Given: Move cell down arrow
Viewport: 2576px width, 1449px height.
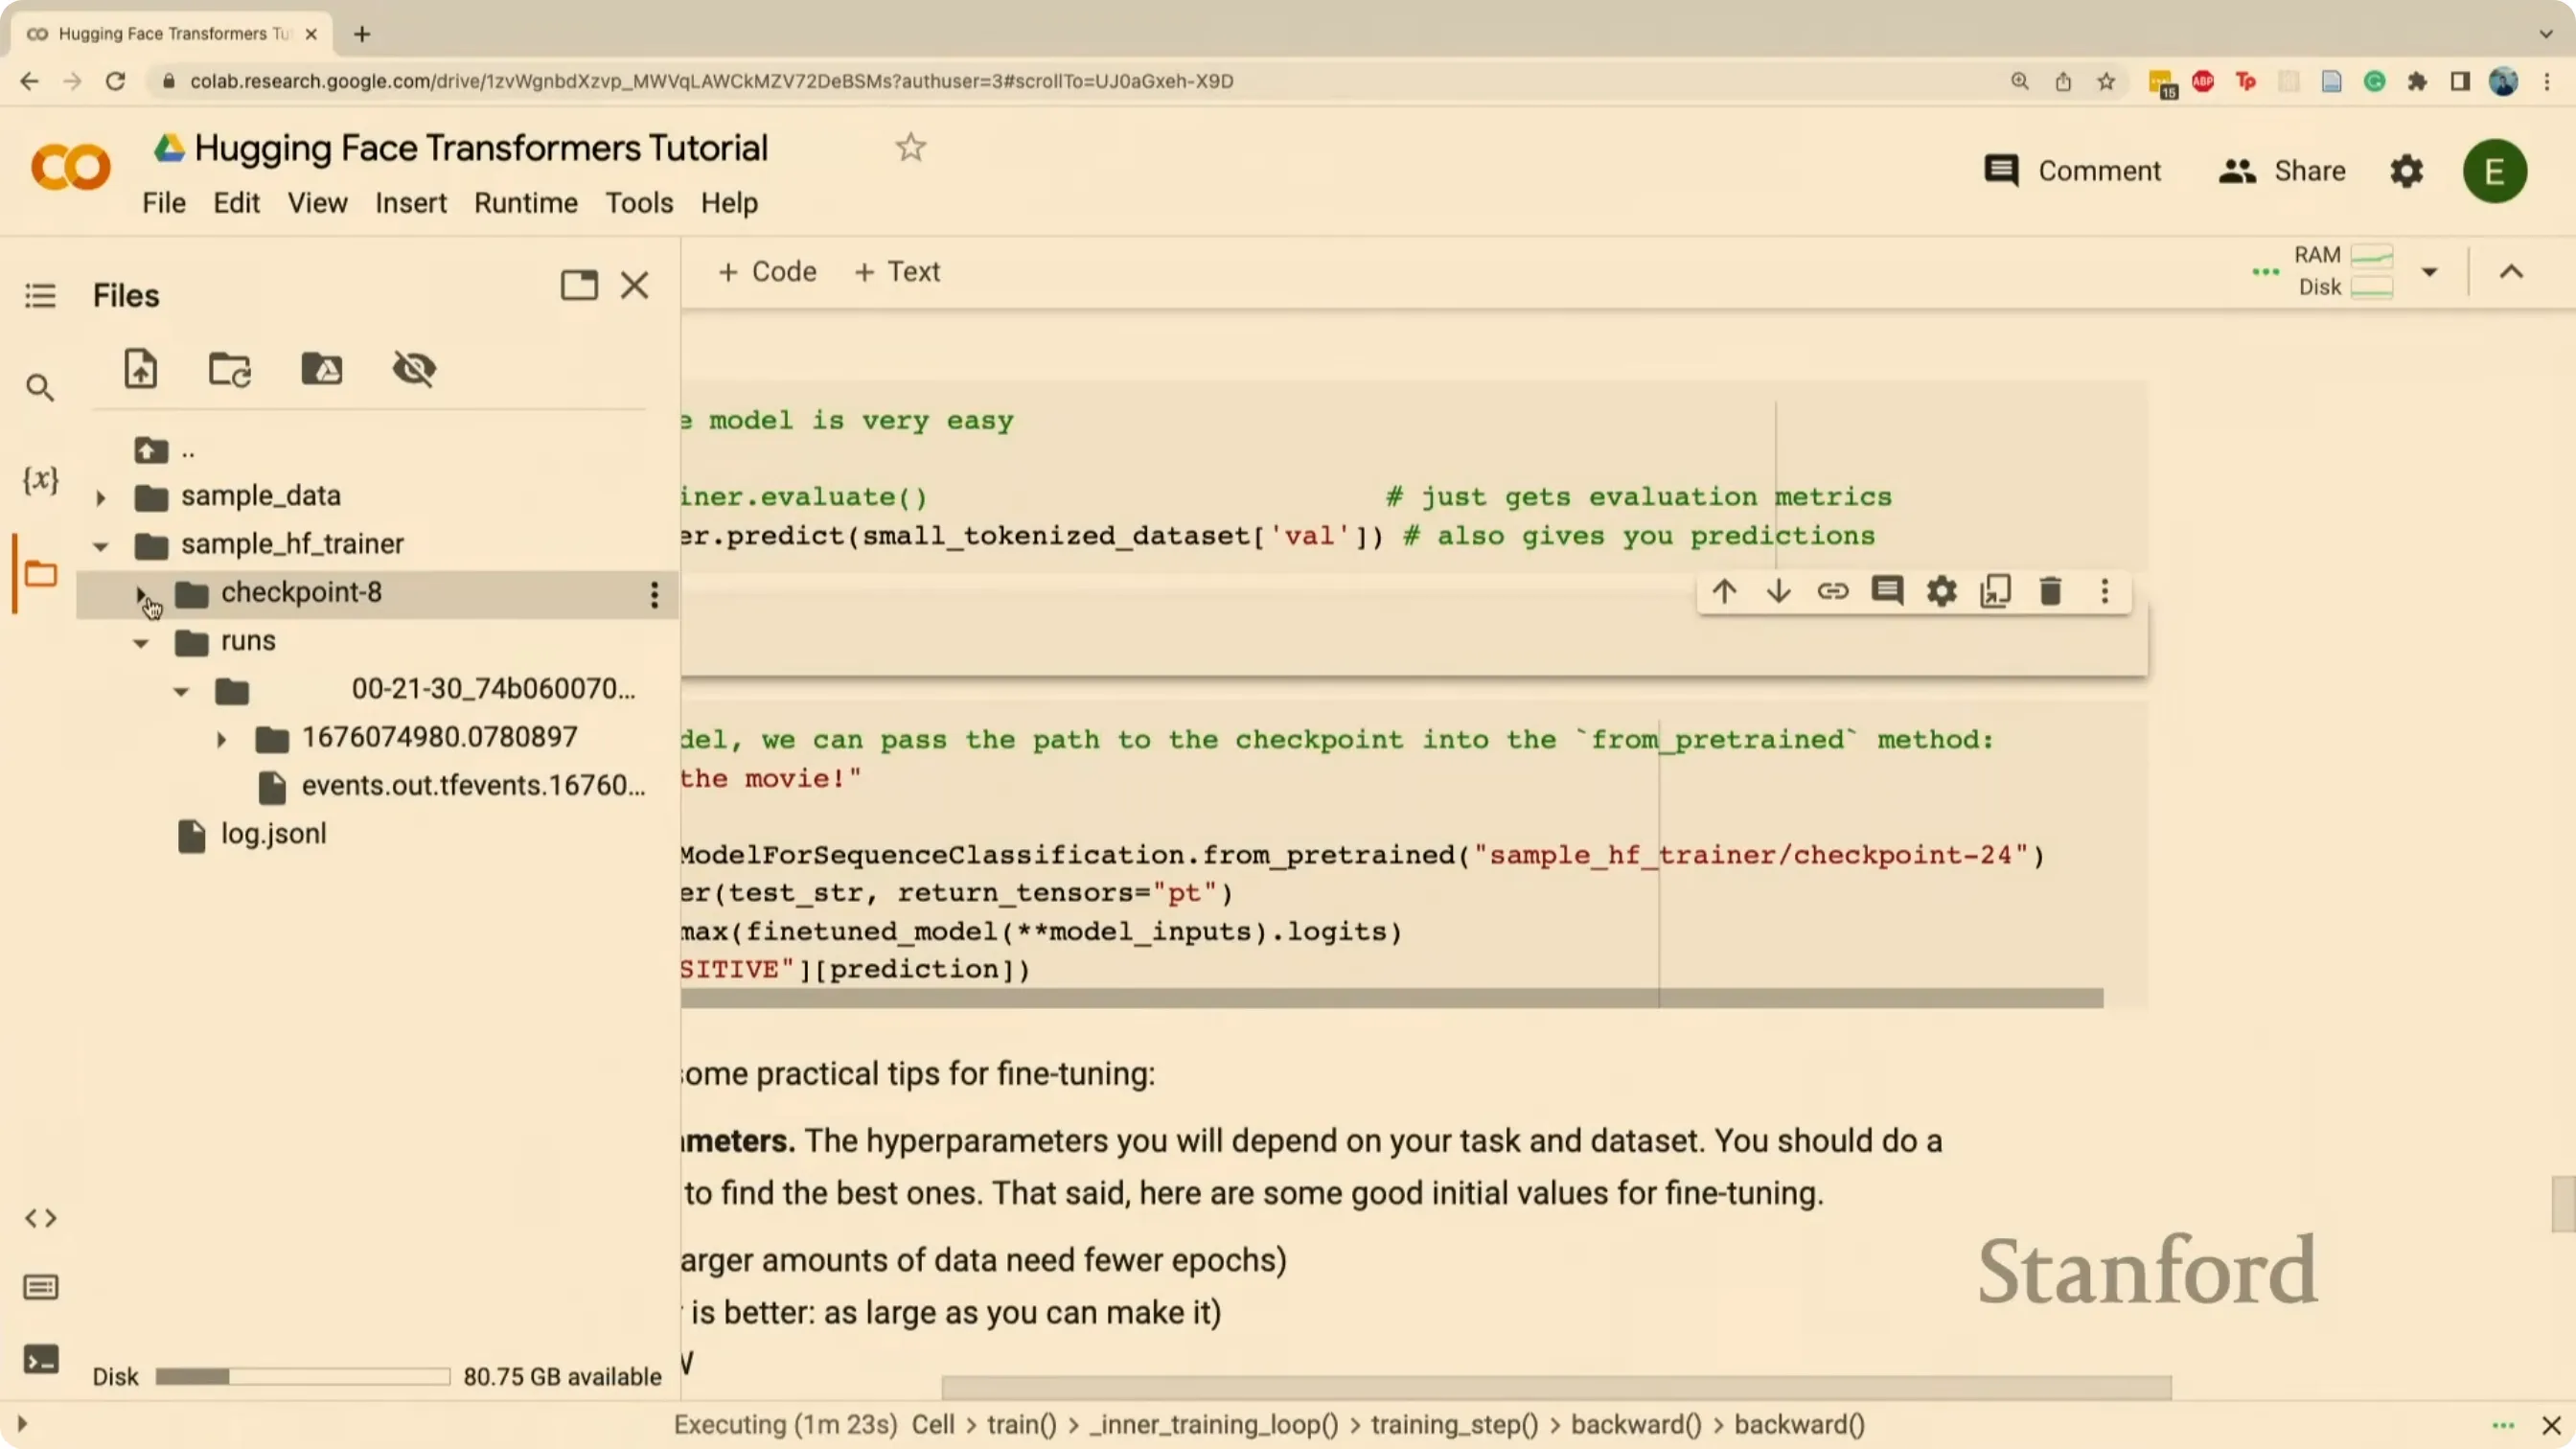Looking at the screenshot, I should (1778, 592).
